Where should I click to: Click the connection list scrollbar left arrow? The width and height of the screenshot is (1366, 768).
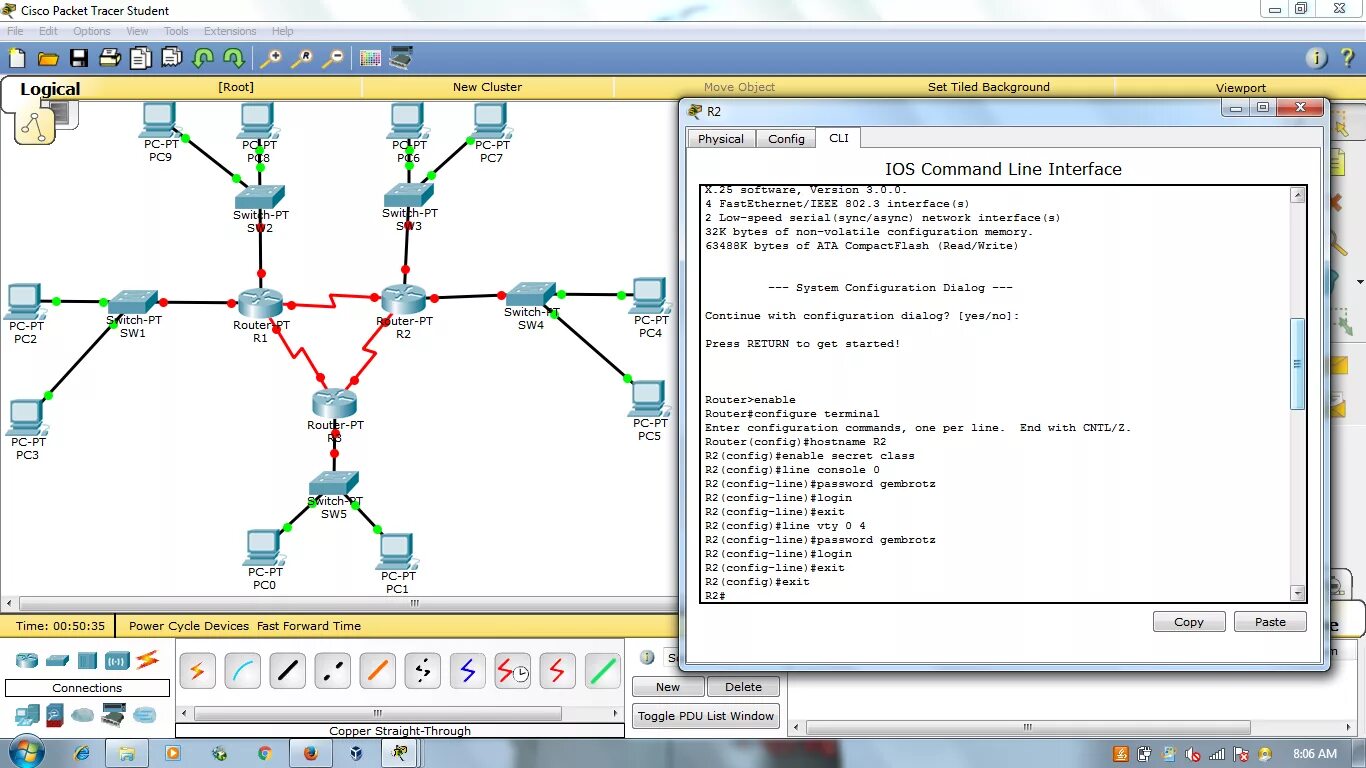[185, 714]
